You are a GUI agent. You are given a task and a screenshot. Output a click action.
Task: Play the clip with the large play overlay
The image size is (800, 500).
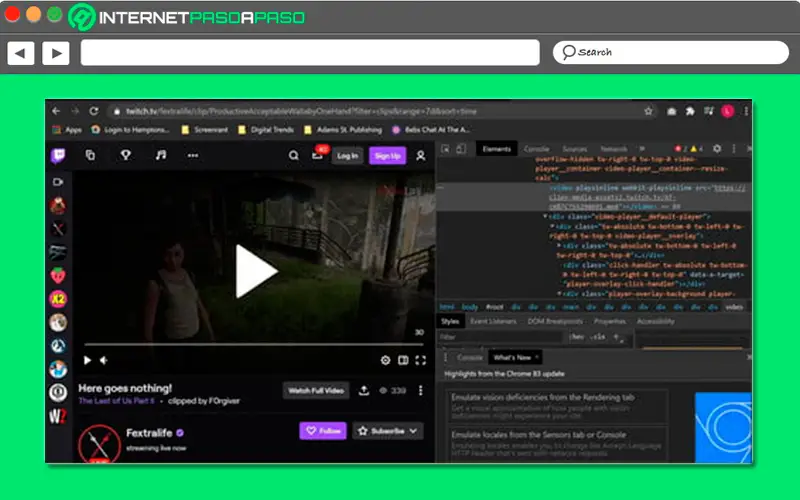pos(256,271)
